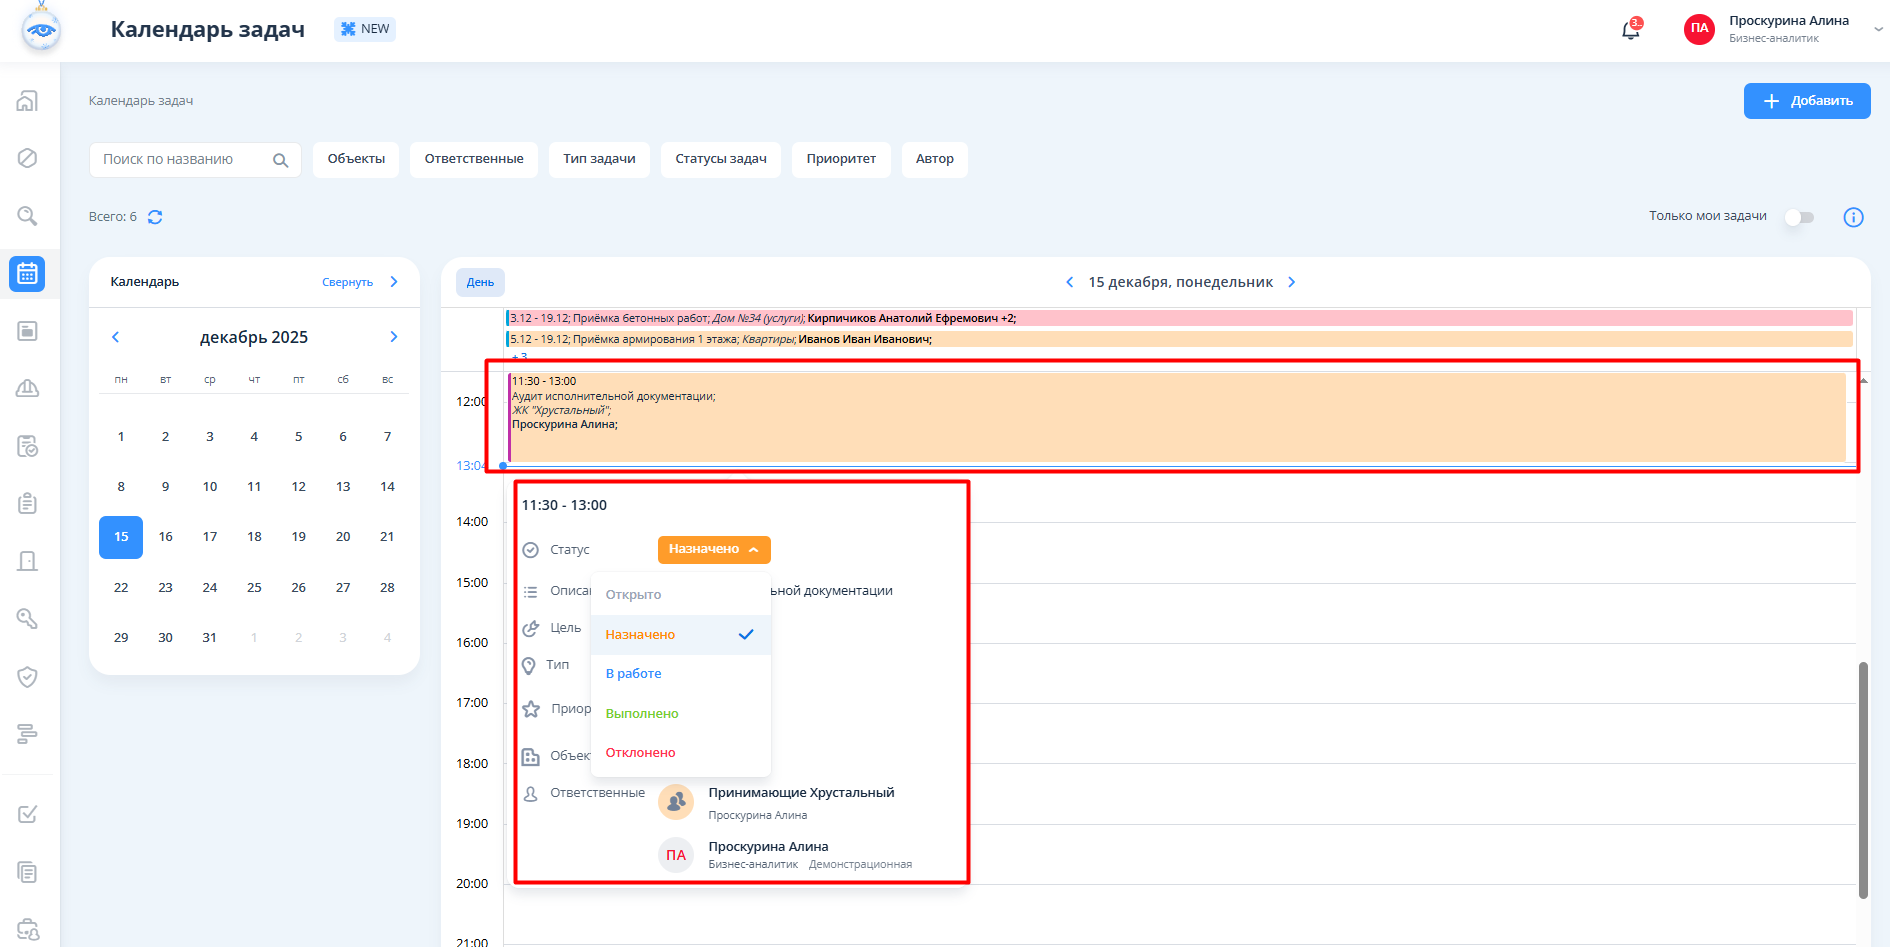Select В работе status option

[x=633, y=674]
